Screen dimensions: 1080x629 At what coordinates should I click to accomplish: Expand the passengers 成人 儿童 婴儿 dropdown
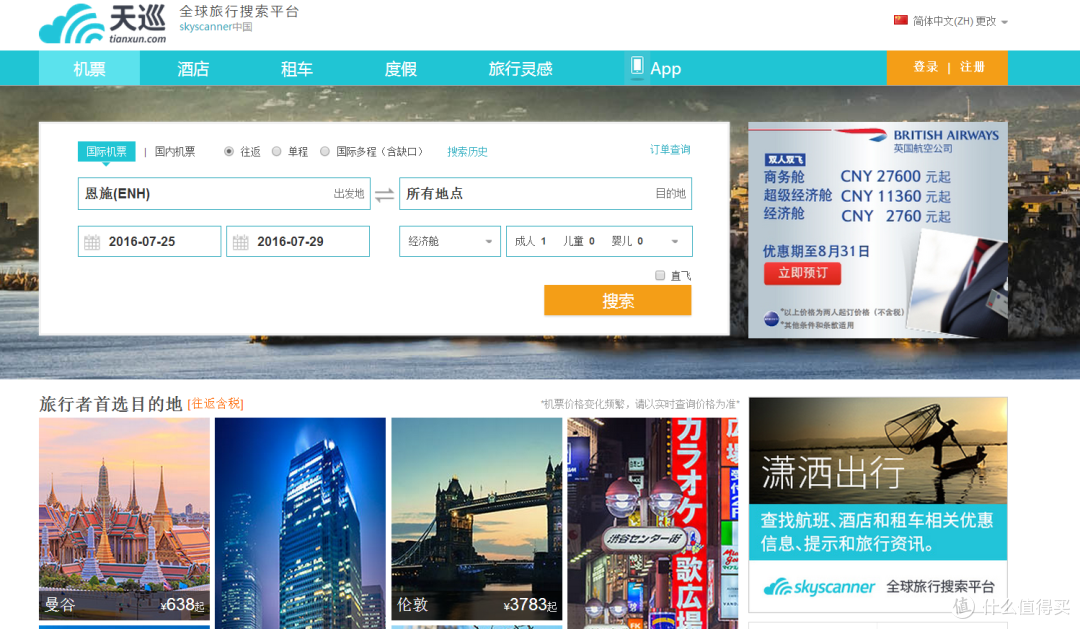(x=599, y=241)
